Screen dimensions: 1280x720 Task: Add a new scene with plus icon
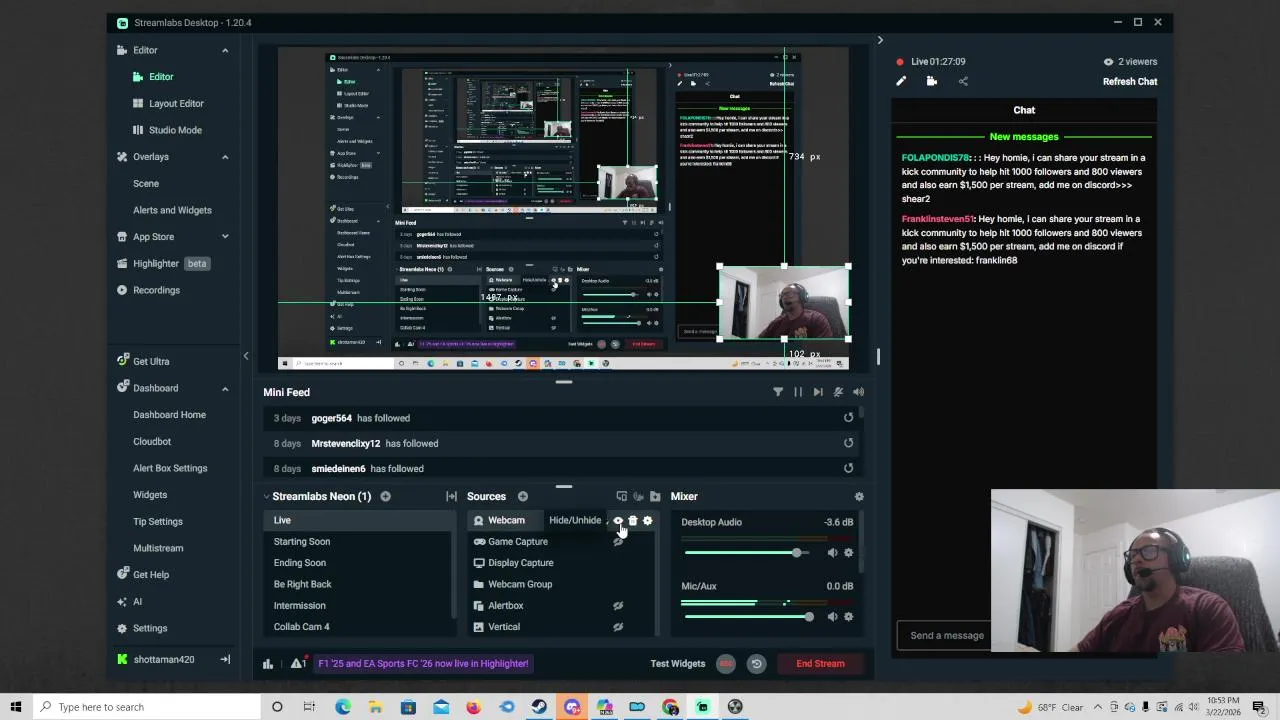(385, 496)
